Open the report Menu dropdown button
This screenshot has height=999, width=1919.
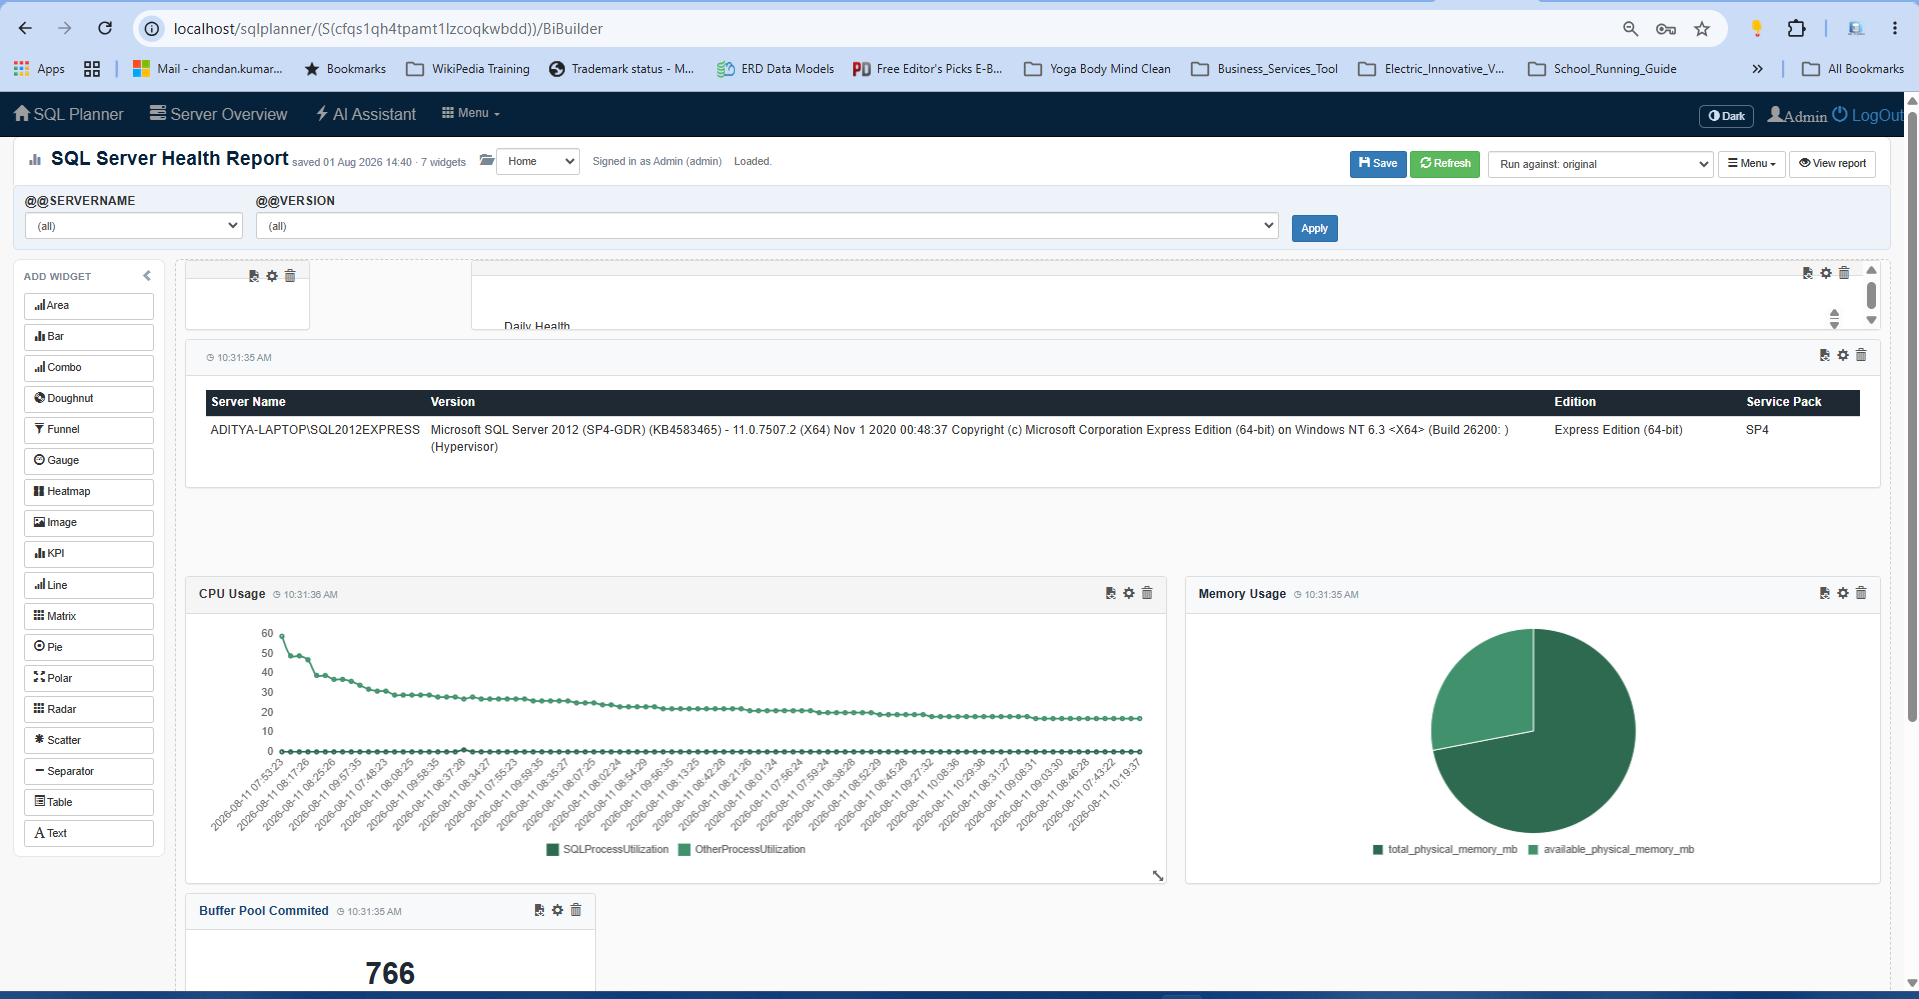(1752, 164)
